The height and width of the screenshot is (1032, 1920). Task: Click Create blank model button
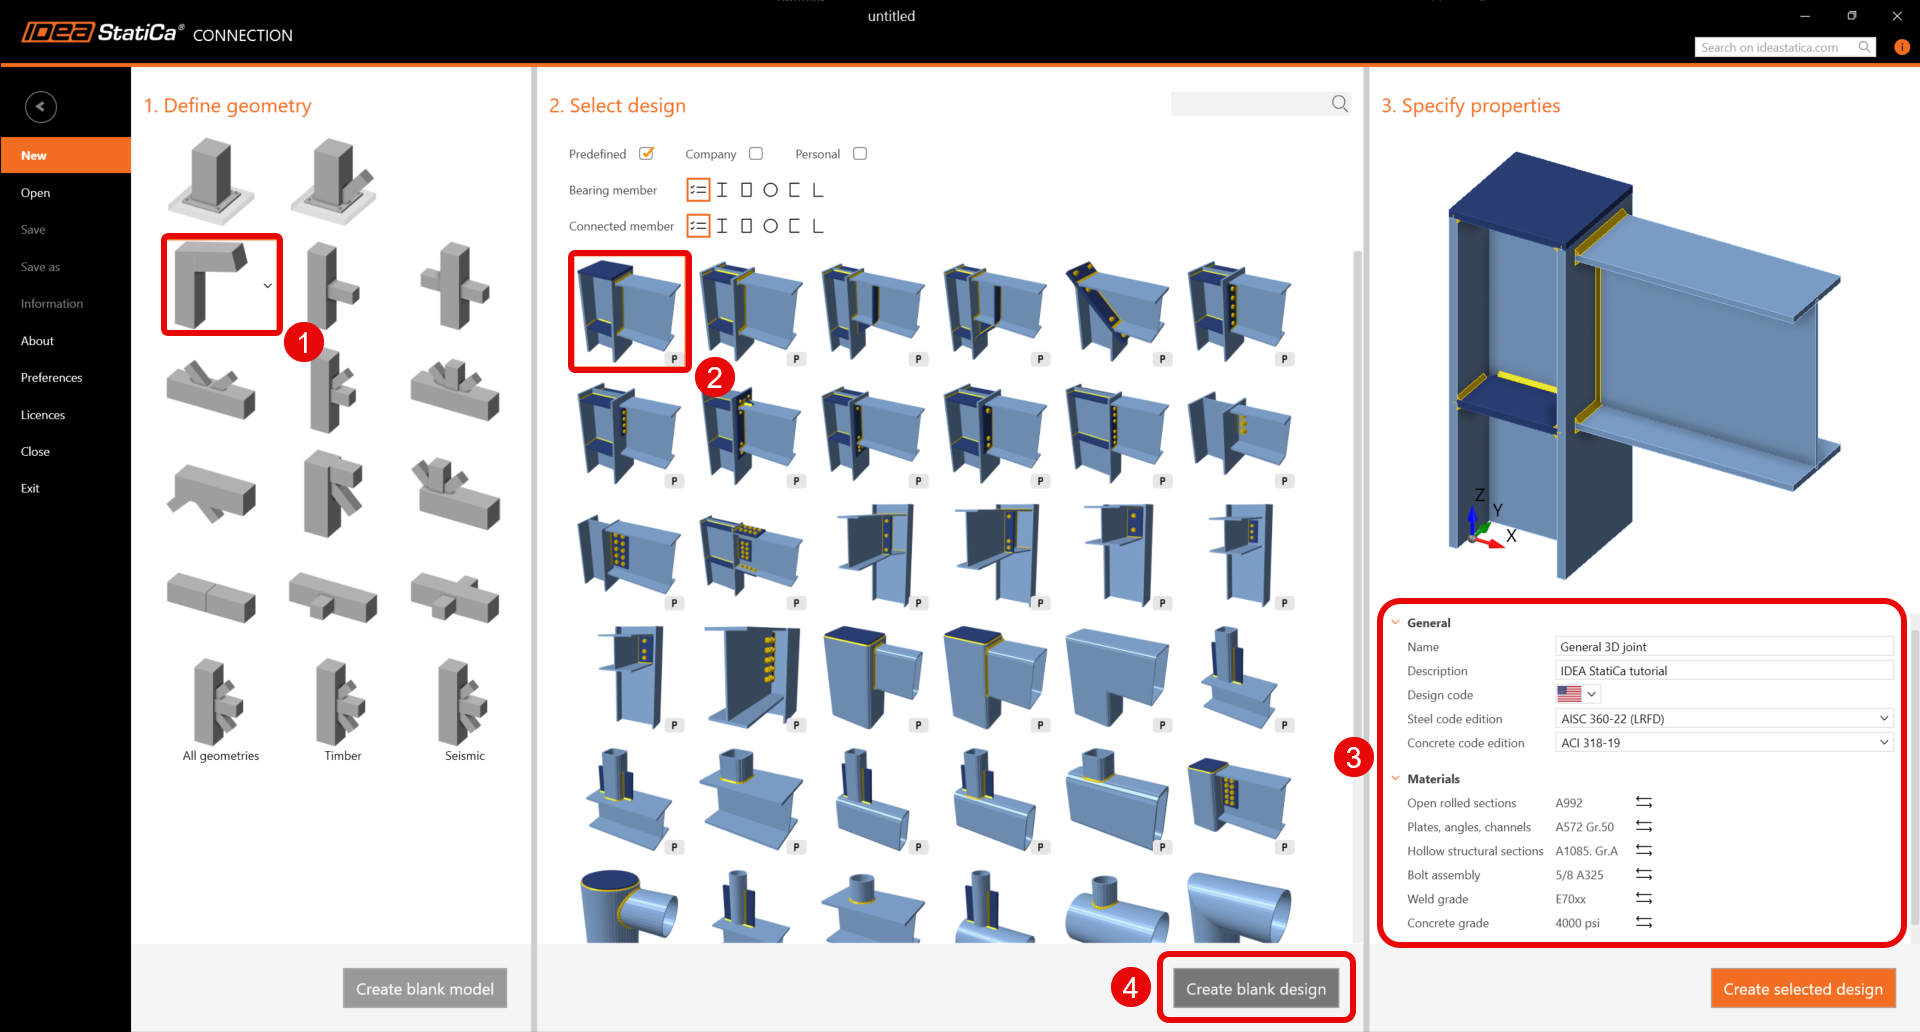(x=425, y=989)
